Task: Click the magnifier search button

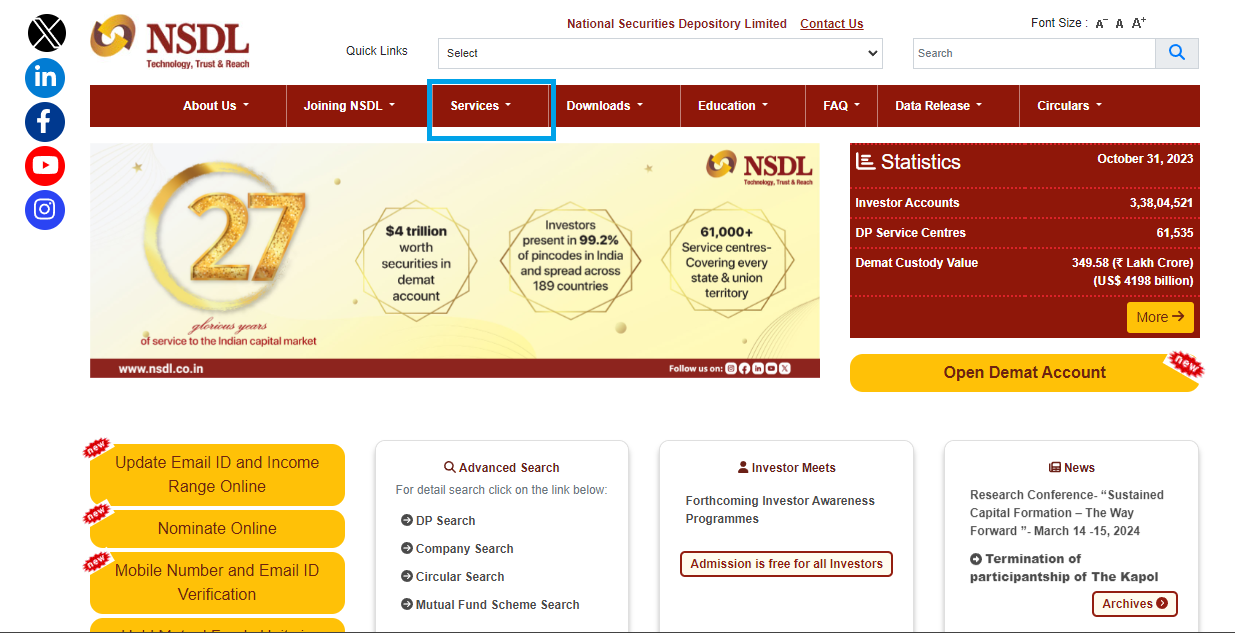Action: click(x=1176, y=53)
